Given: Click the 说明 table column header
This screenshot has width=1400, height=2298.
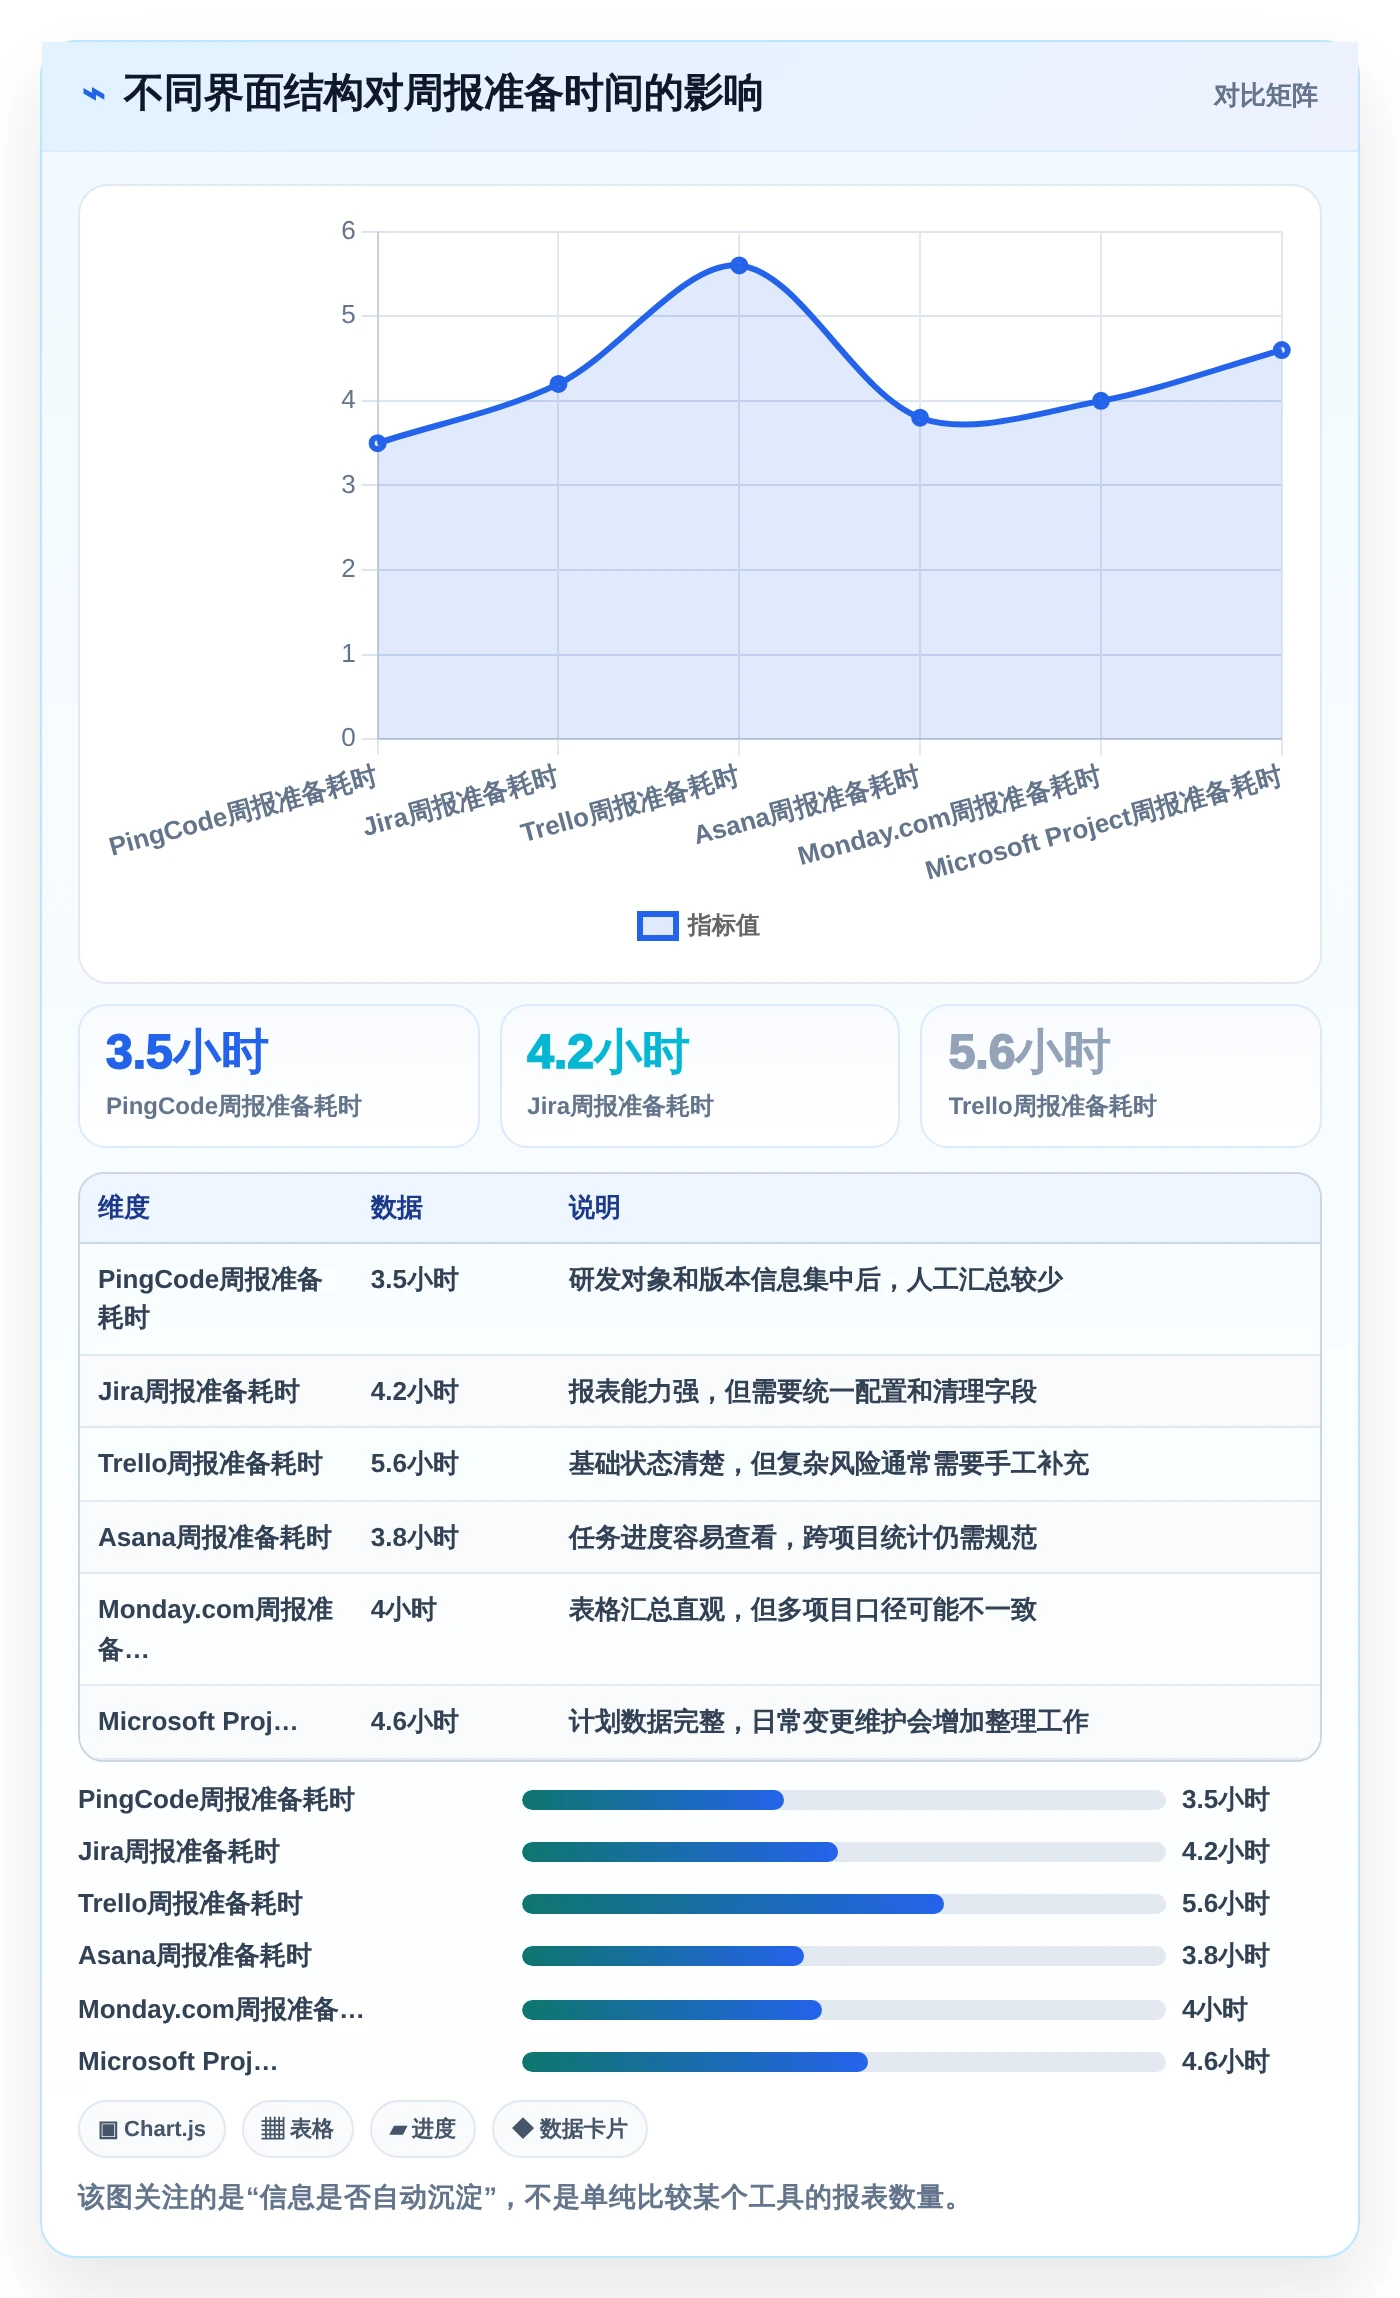Looking at the screenshot, I should pos(594,1208).
